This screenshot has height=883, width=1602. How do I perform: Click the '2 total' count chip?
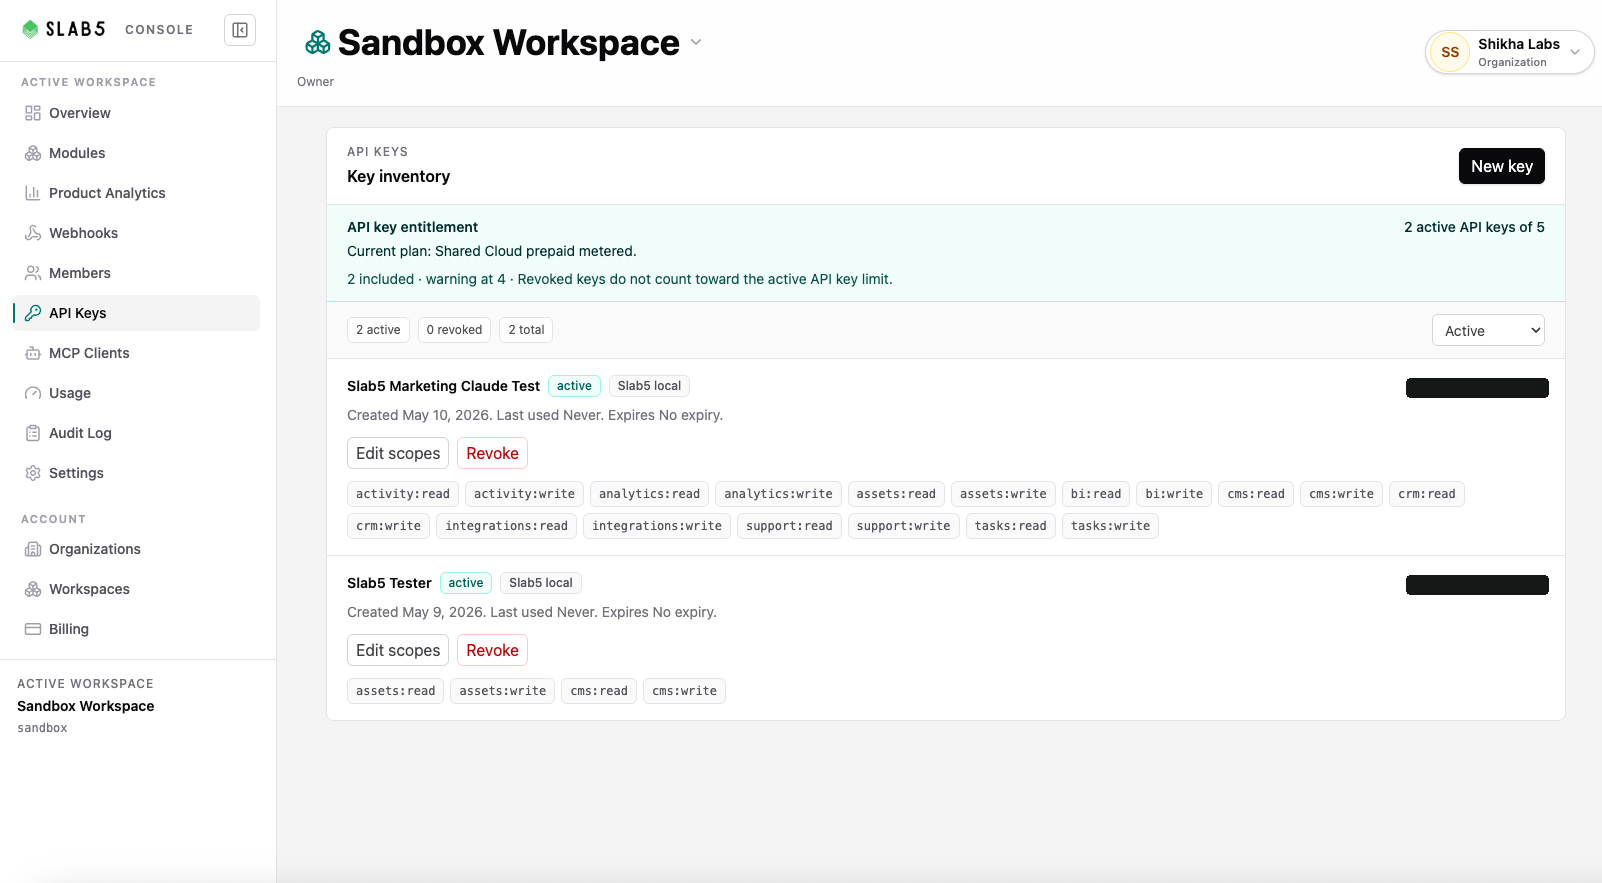click(x=526, y=330)
